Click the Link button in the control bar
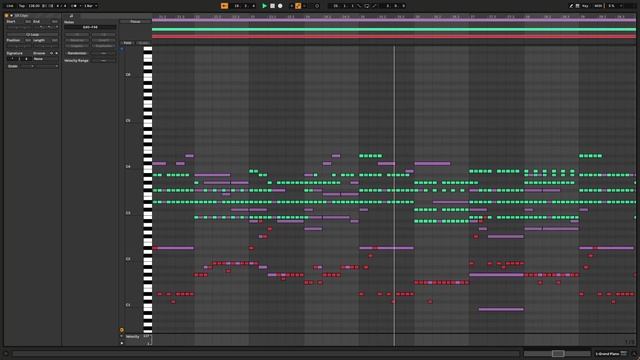 [x=10, y=6]
